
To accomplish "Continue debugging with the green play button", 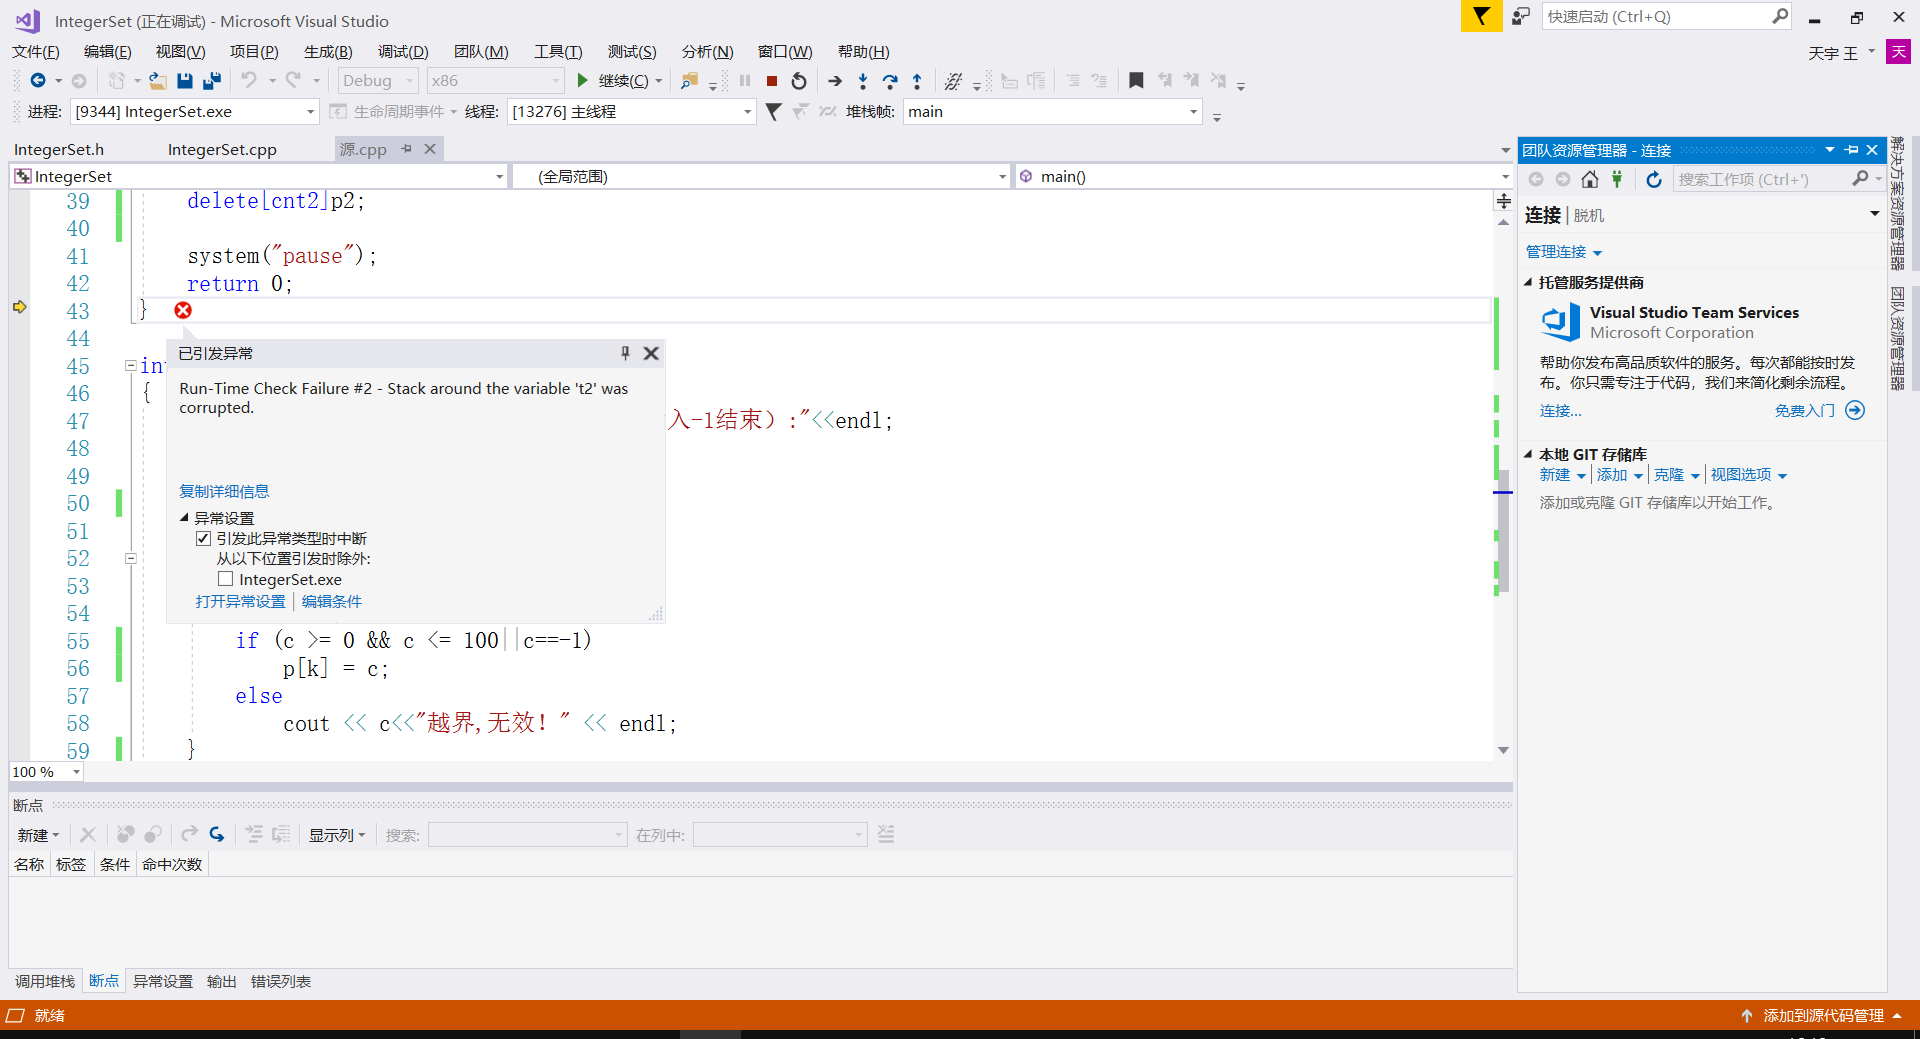I will coord(582,81).
